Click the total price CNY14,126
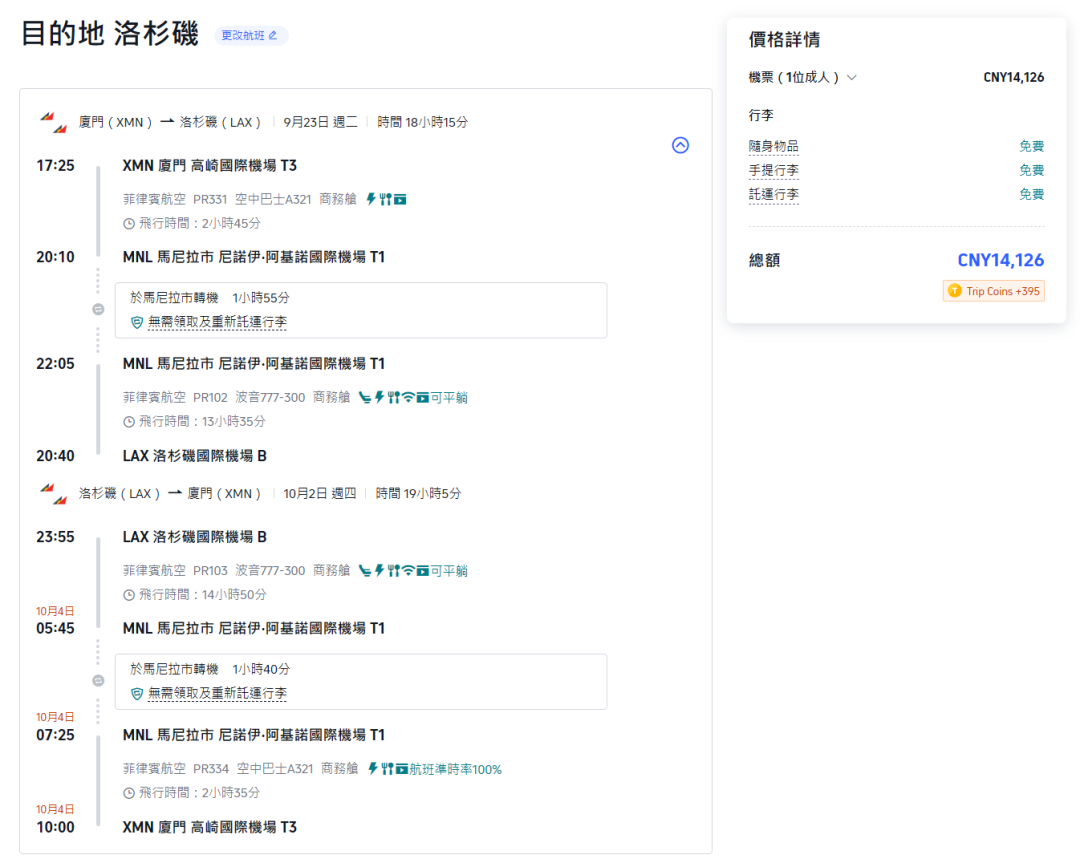Screen dimensions: 1080x867 click(x=1000, y=260)
